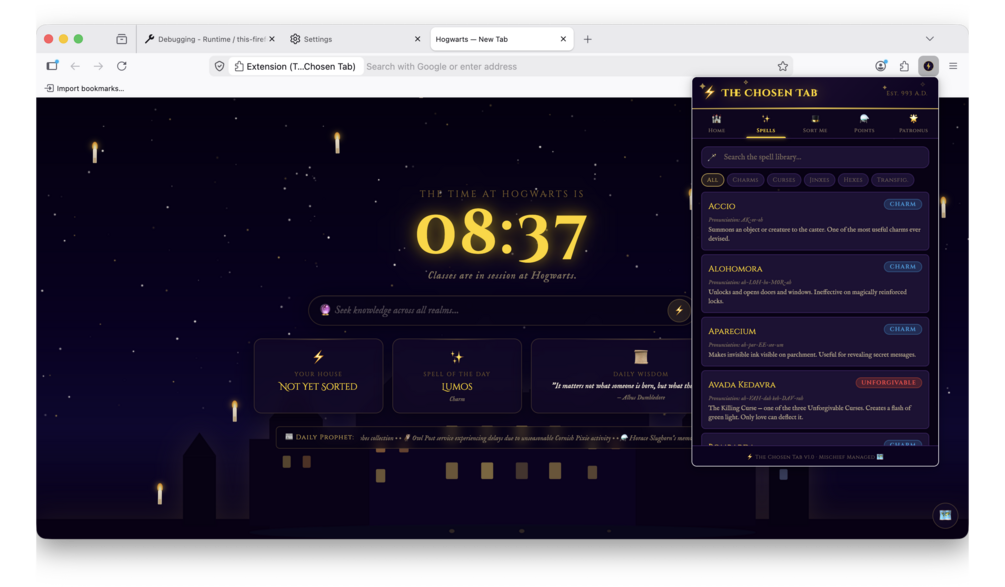Viewport: 1005px width, 587px height.
Task: Expand the list all tabs chevron
Action: (929, 39)
